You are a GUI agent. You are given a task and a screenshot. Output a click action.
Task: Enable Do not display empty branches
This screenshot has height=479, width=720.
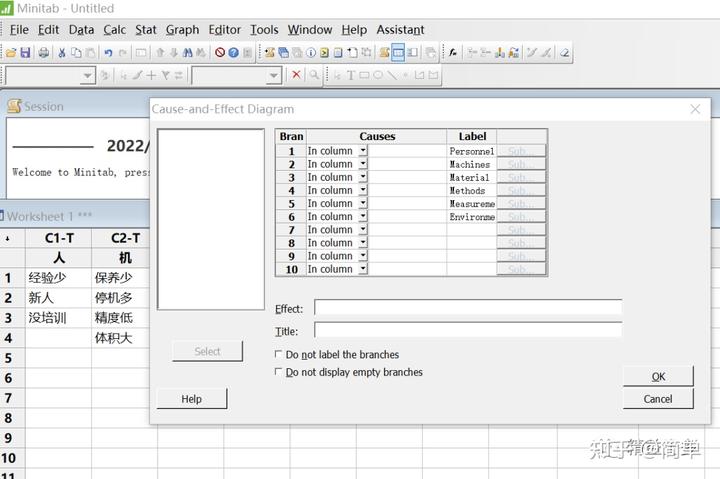[278, 372]
